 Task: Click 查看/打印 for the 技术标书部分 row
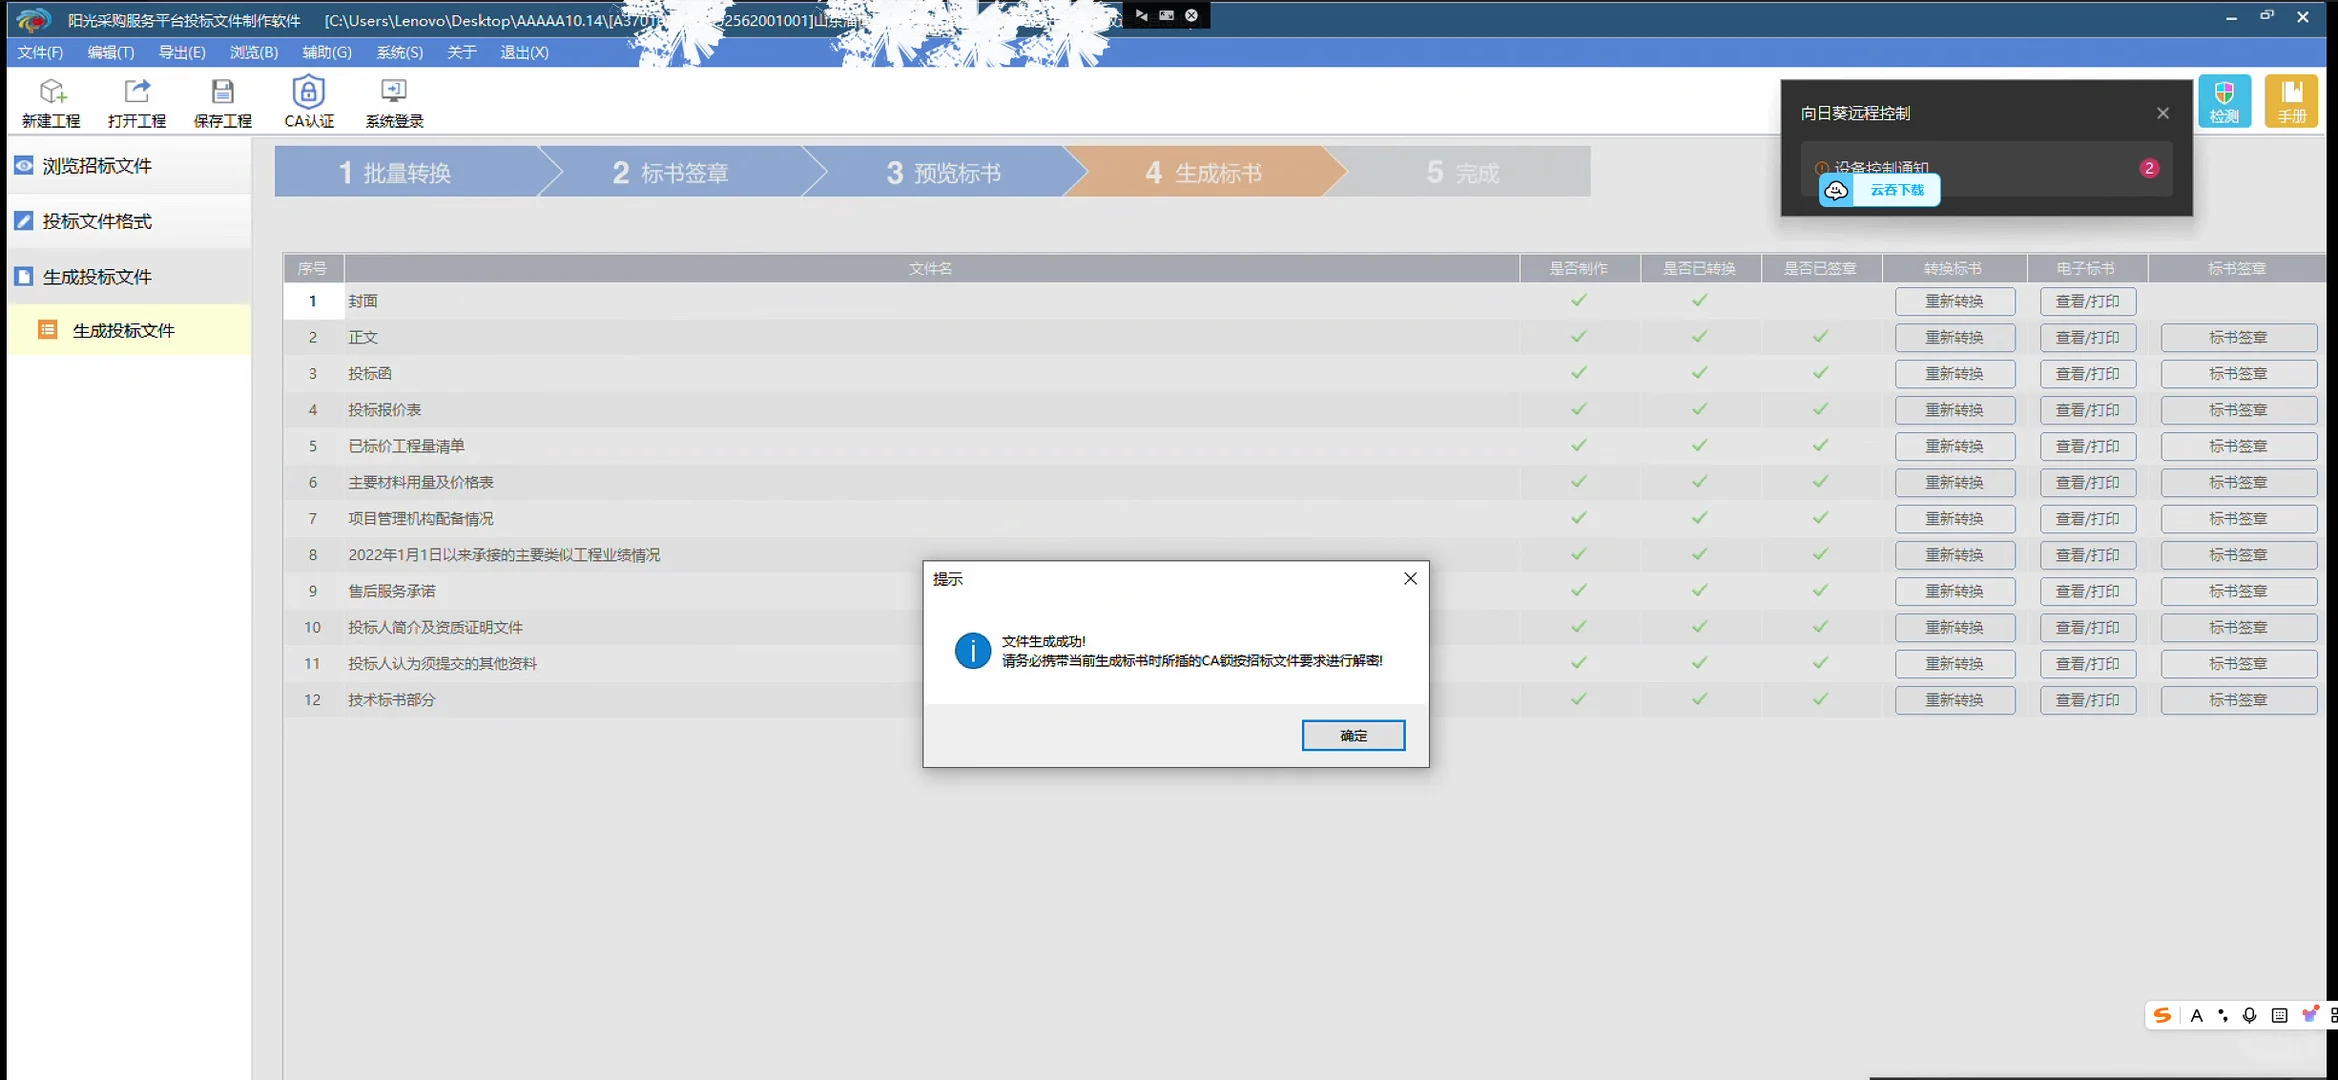[x=2087, y=700]
